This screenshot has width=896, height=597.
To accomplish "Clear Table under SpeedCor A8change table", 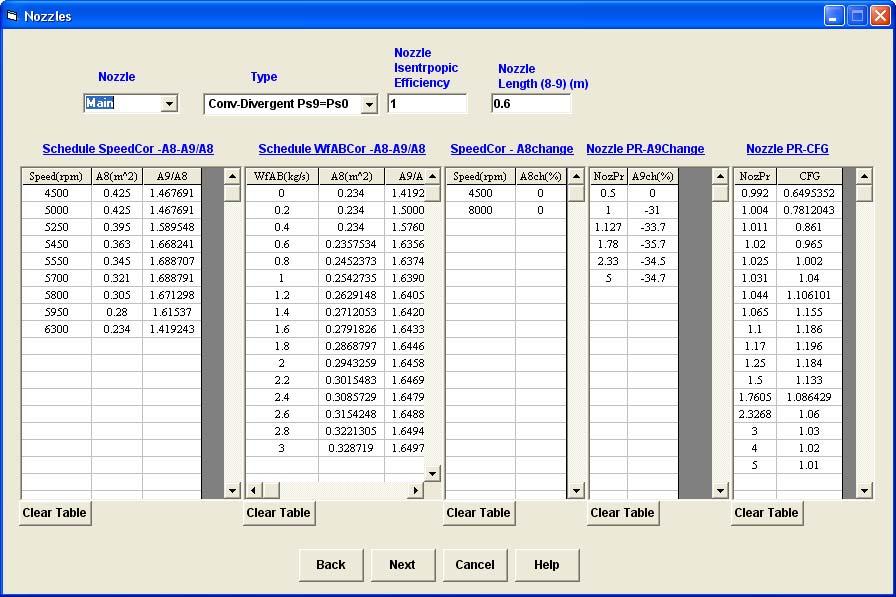I will point(479,513).
